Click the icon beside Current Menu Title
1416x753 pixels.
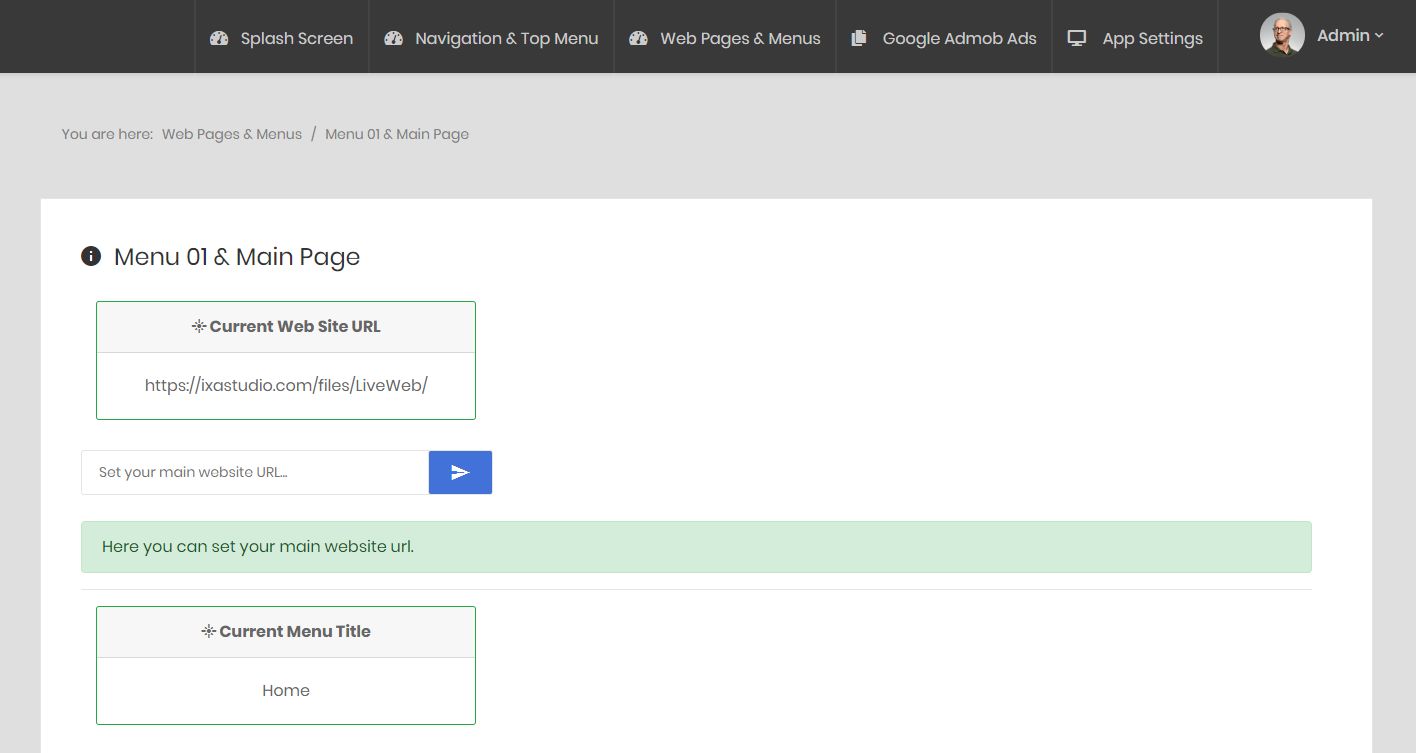point(208,631)
